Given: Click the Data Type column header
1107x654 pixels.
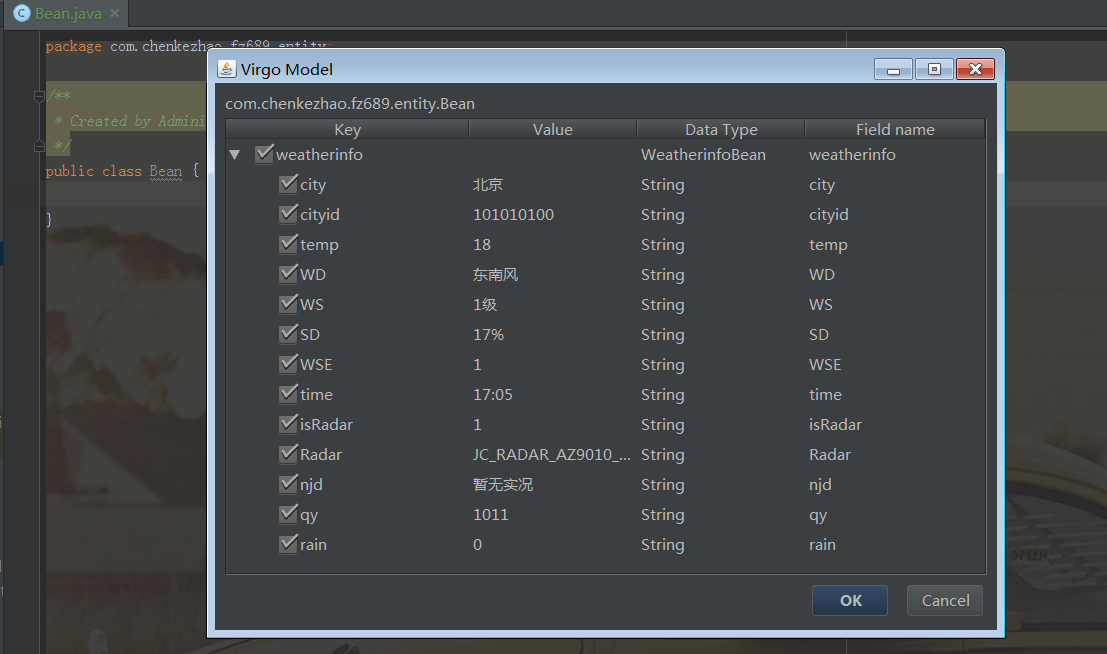Looking at the screenshot, I should pos(720,129).
